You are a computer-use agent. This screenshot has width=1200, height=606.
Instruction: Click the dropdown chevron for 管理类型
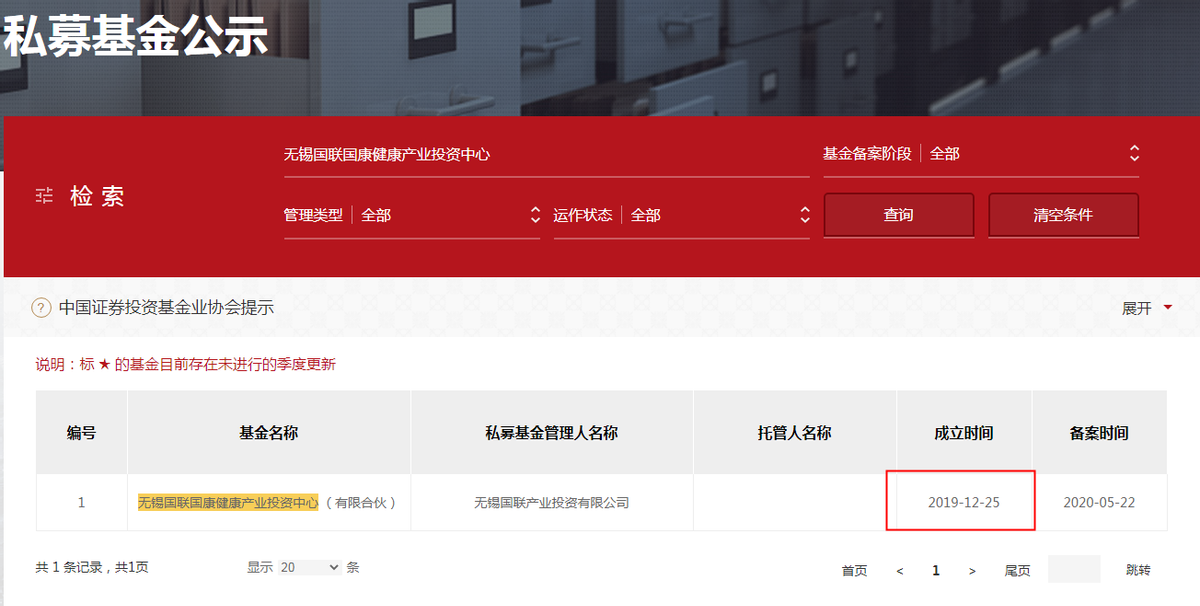click(x=535, y=214)
